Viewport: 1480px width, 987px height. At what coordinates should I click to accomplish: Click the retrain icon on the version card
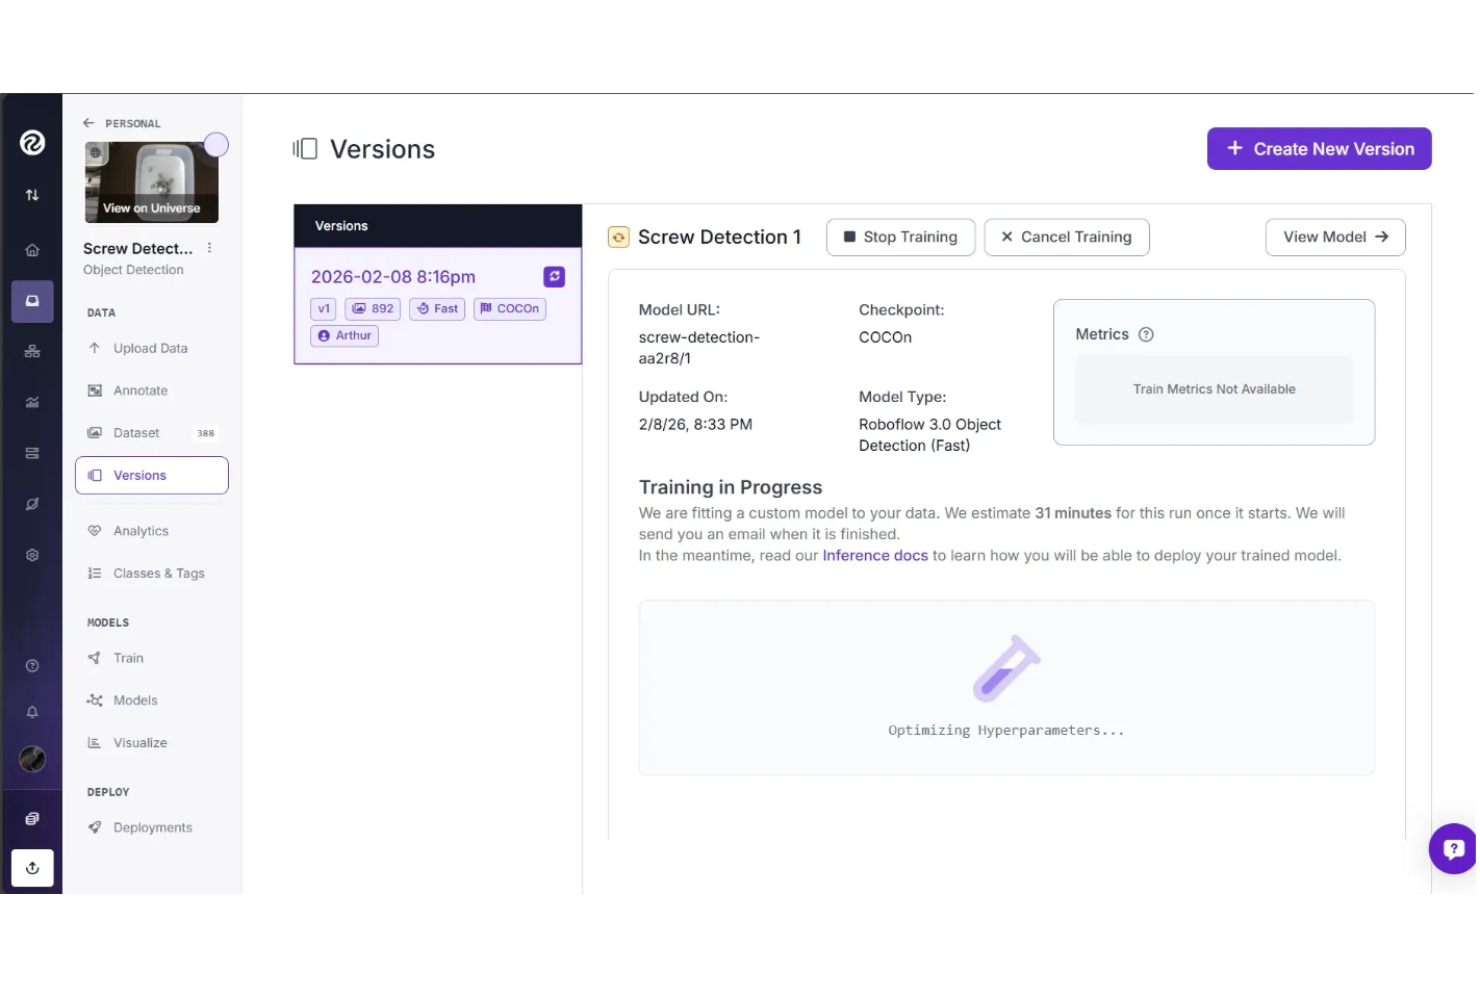(x=554, y=276)
